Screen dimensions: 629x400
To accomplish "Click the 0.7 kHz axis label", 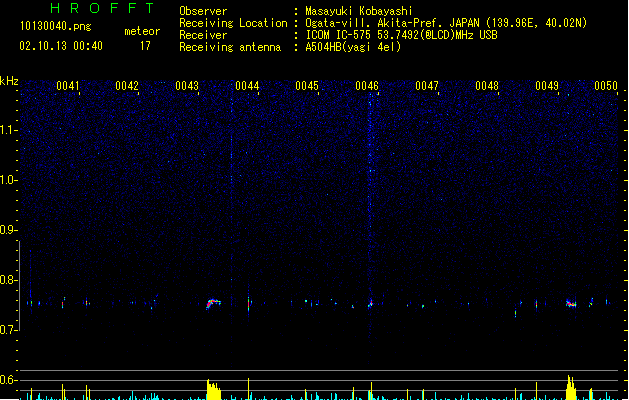I will pos(9,330).
